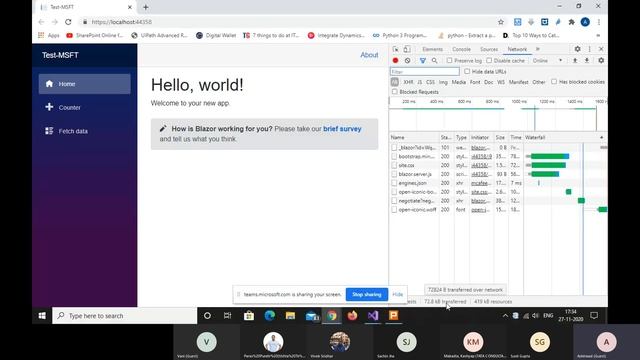Select the inspect element picker icon in DevTools
The height and width of the screenshot is (360, 640).
tap(395, 49)
